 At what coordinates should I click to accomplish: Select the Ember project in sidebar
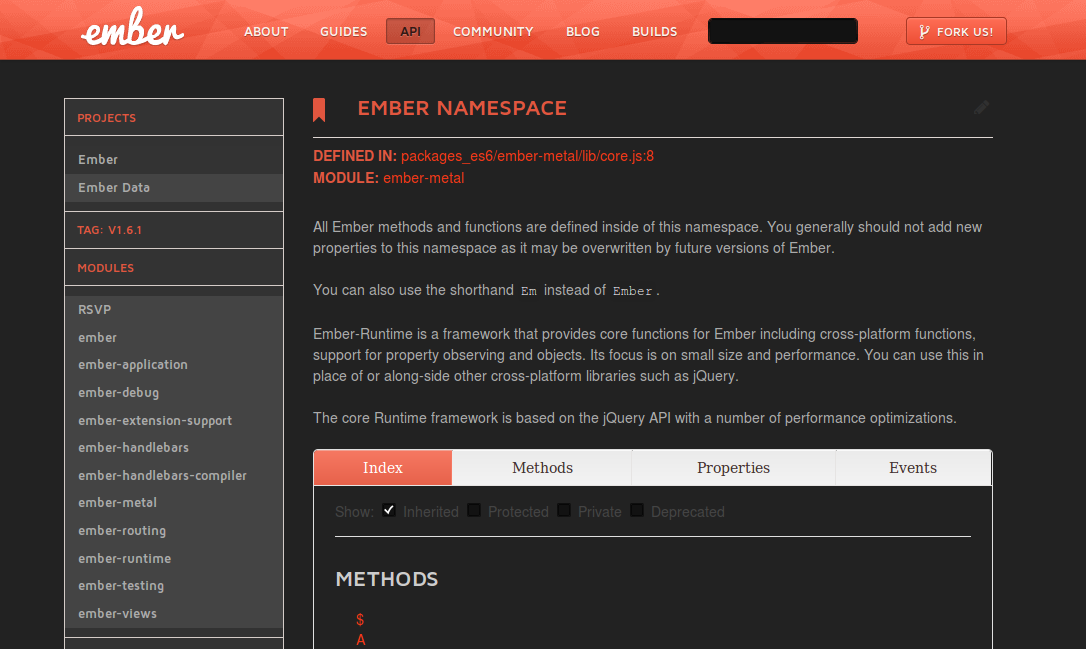click(x=174, y=159)
